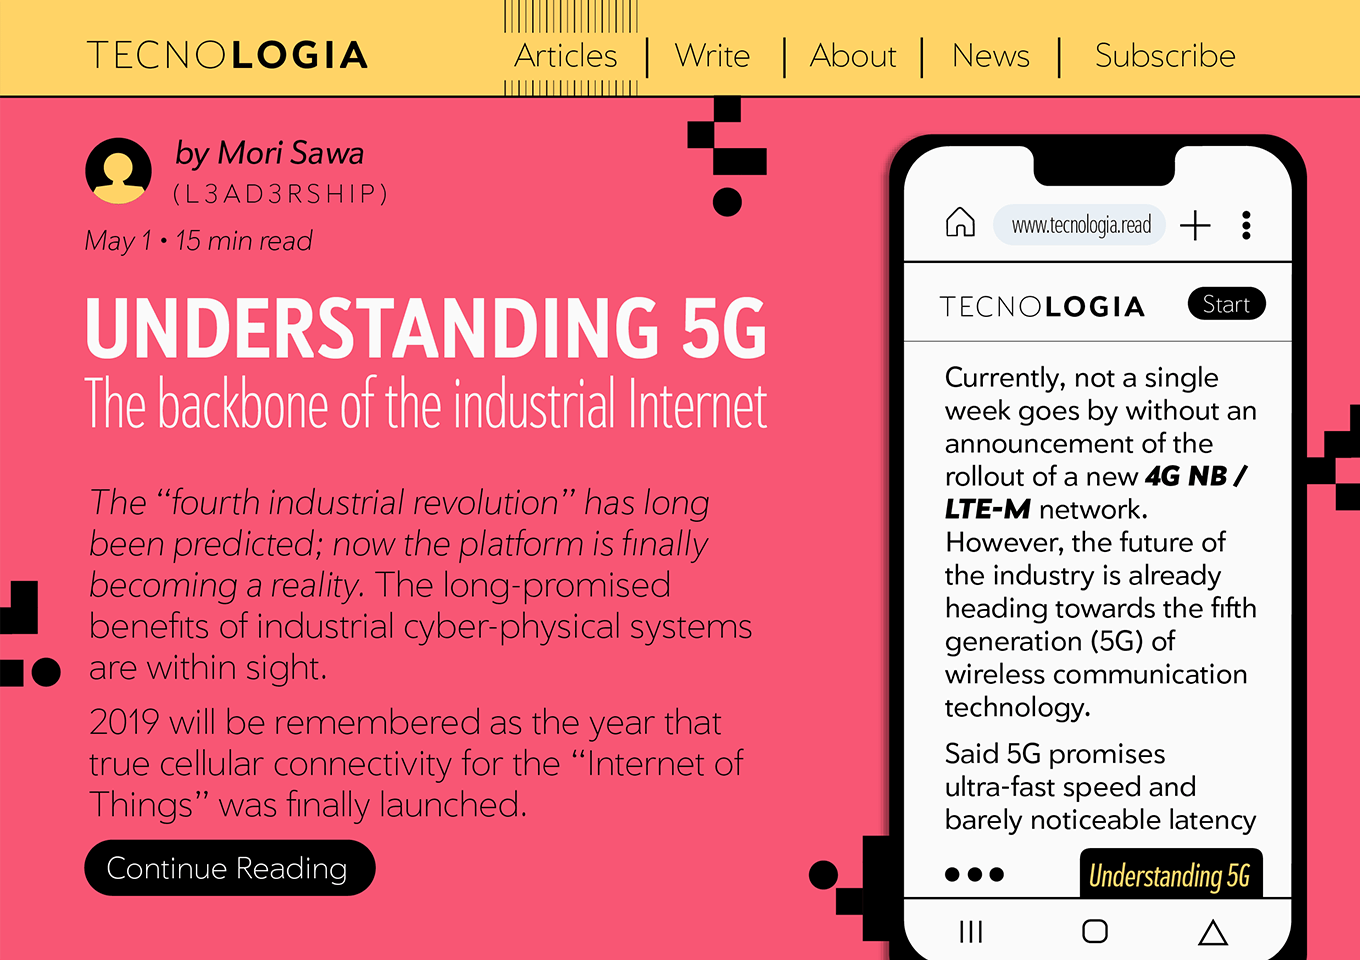This screenshot has height=960, width=1360.
Task: Tap the phone back triangle icon
Action: tap(1213, 932)
